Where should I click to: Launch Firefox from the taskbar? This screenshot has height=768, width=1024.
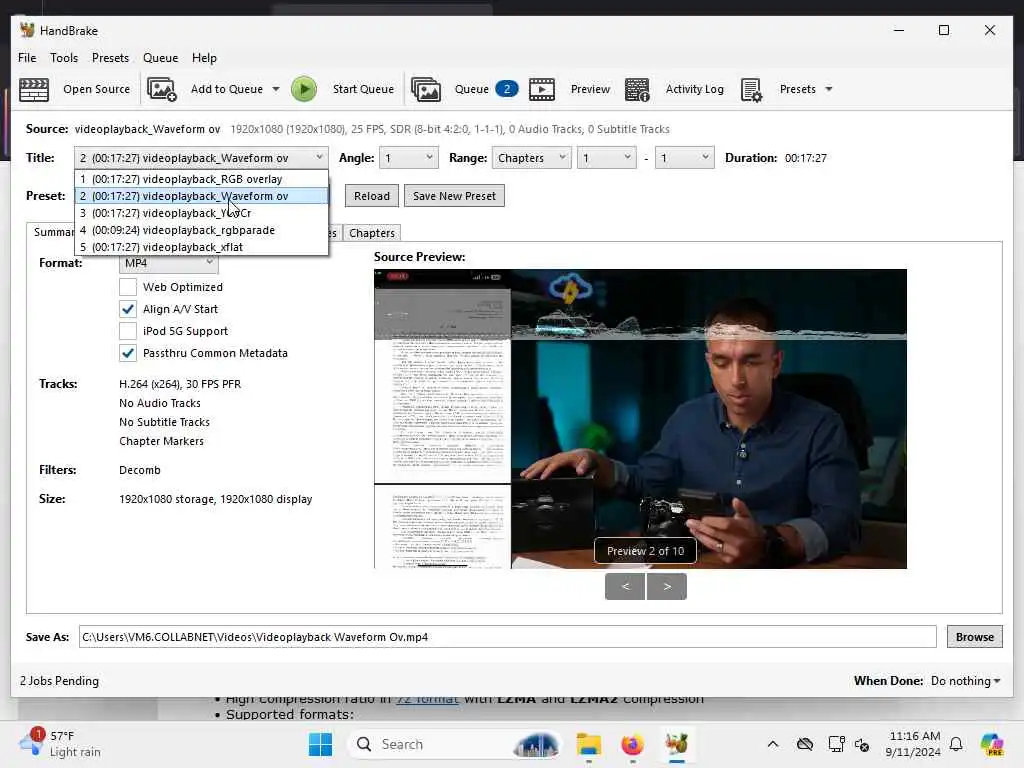[632, 744]
